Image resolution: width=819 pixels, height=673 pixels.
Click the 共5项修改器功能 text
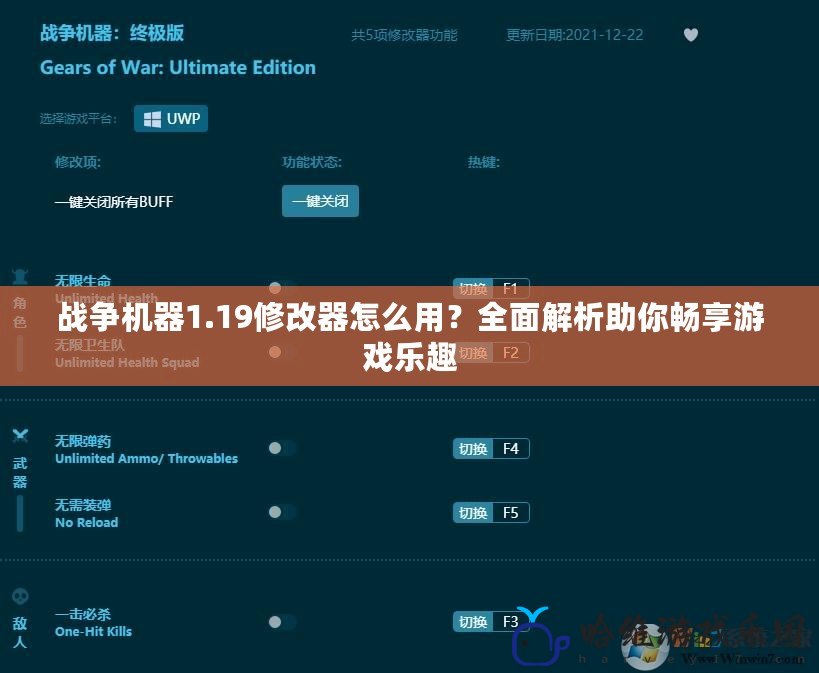coord(404,35)
